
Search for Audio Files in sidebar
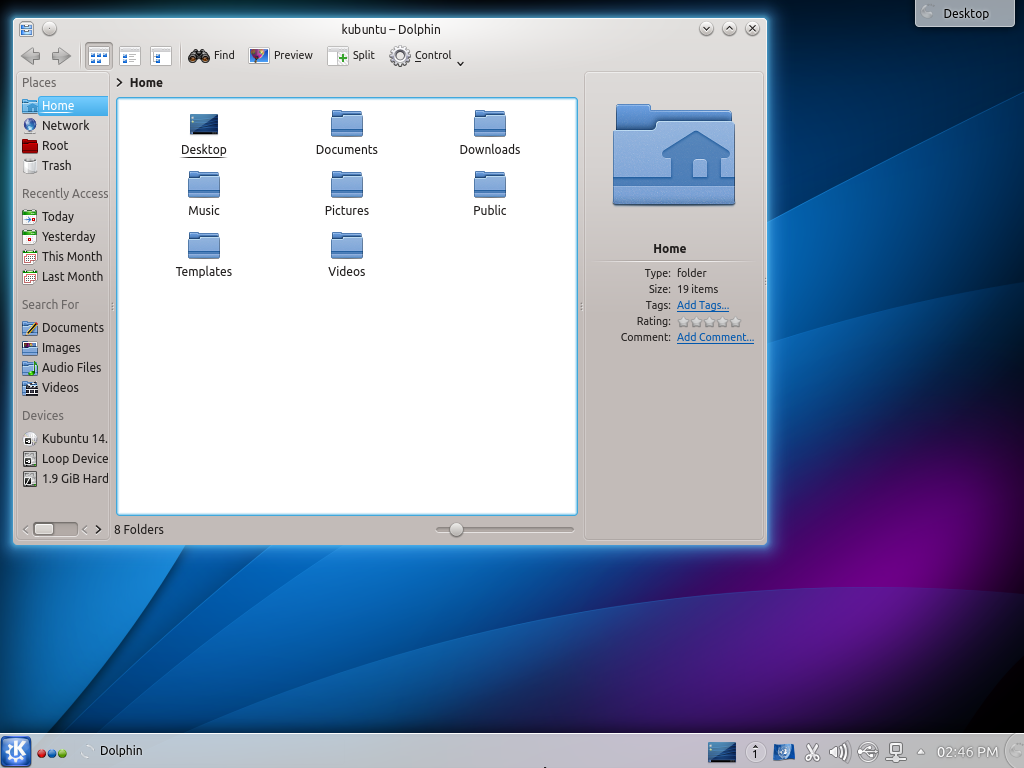(64, 368)
